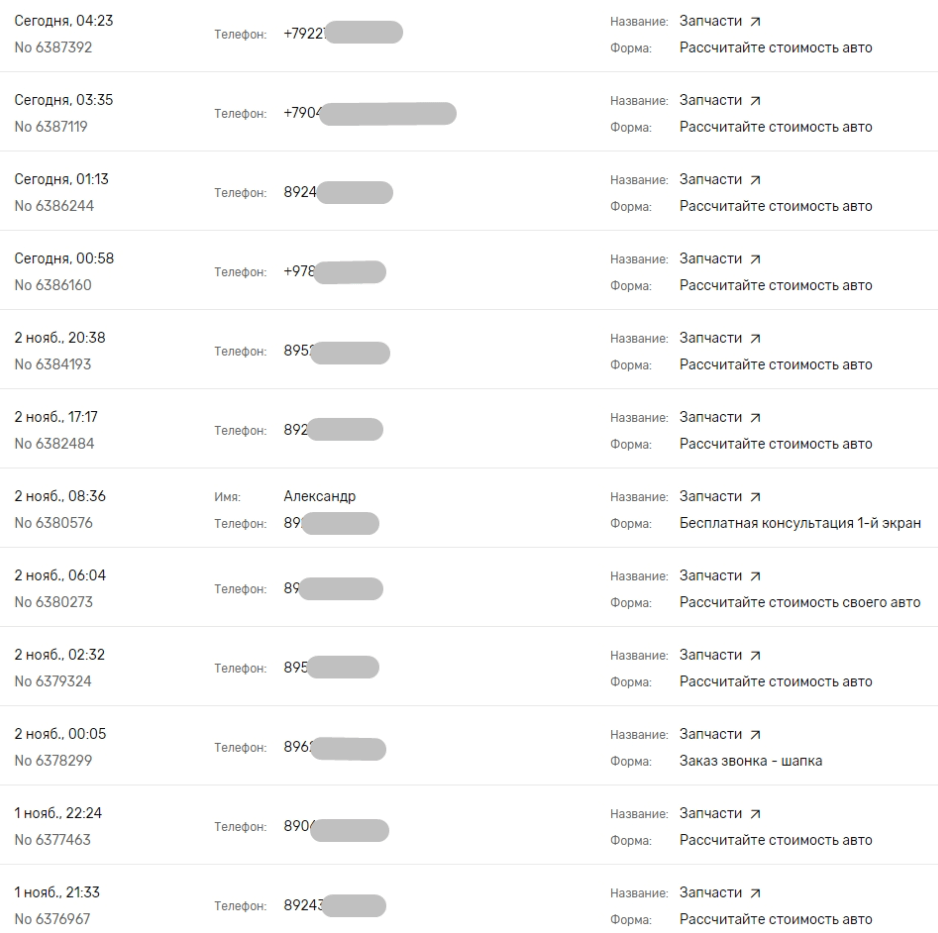Image resolution: width=938 pixels, height=933 pixels.
Task: Click the arrow icon in Александр's lead row
Action: (x=754, y=496)
